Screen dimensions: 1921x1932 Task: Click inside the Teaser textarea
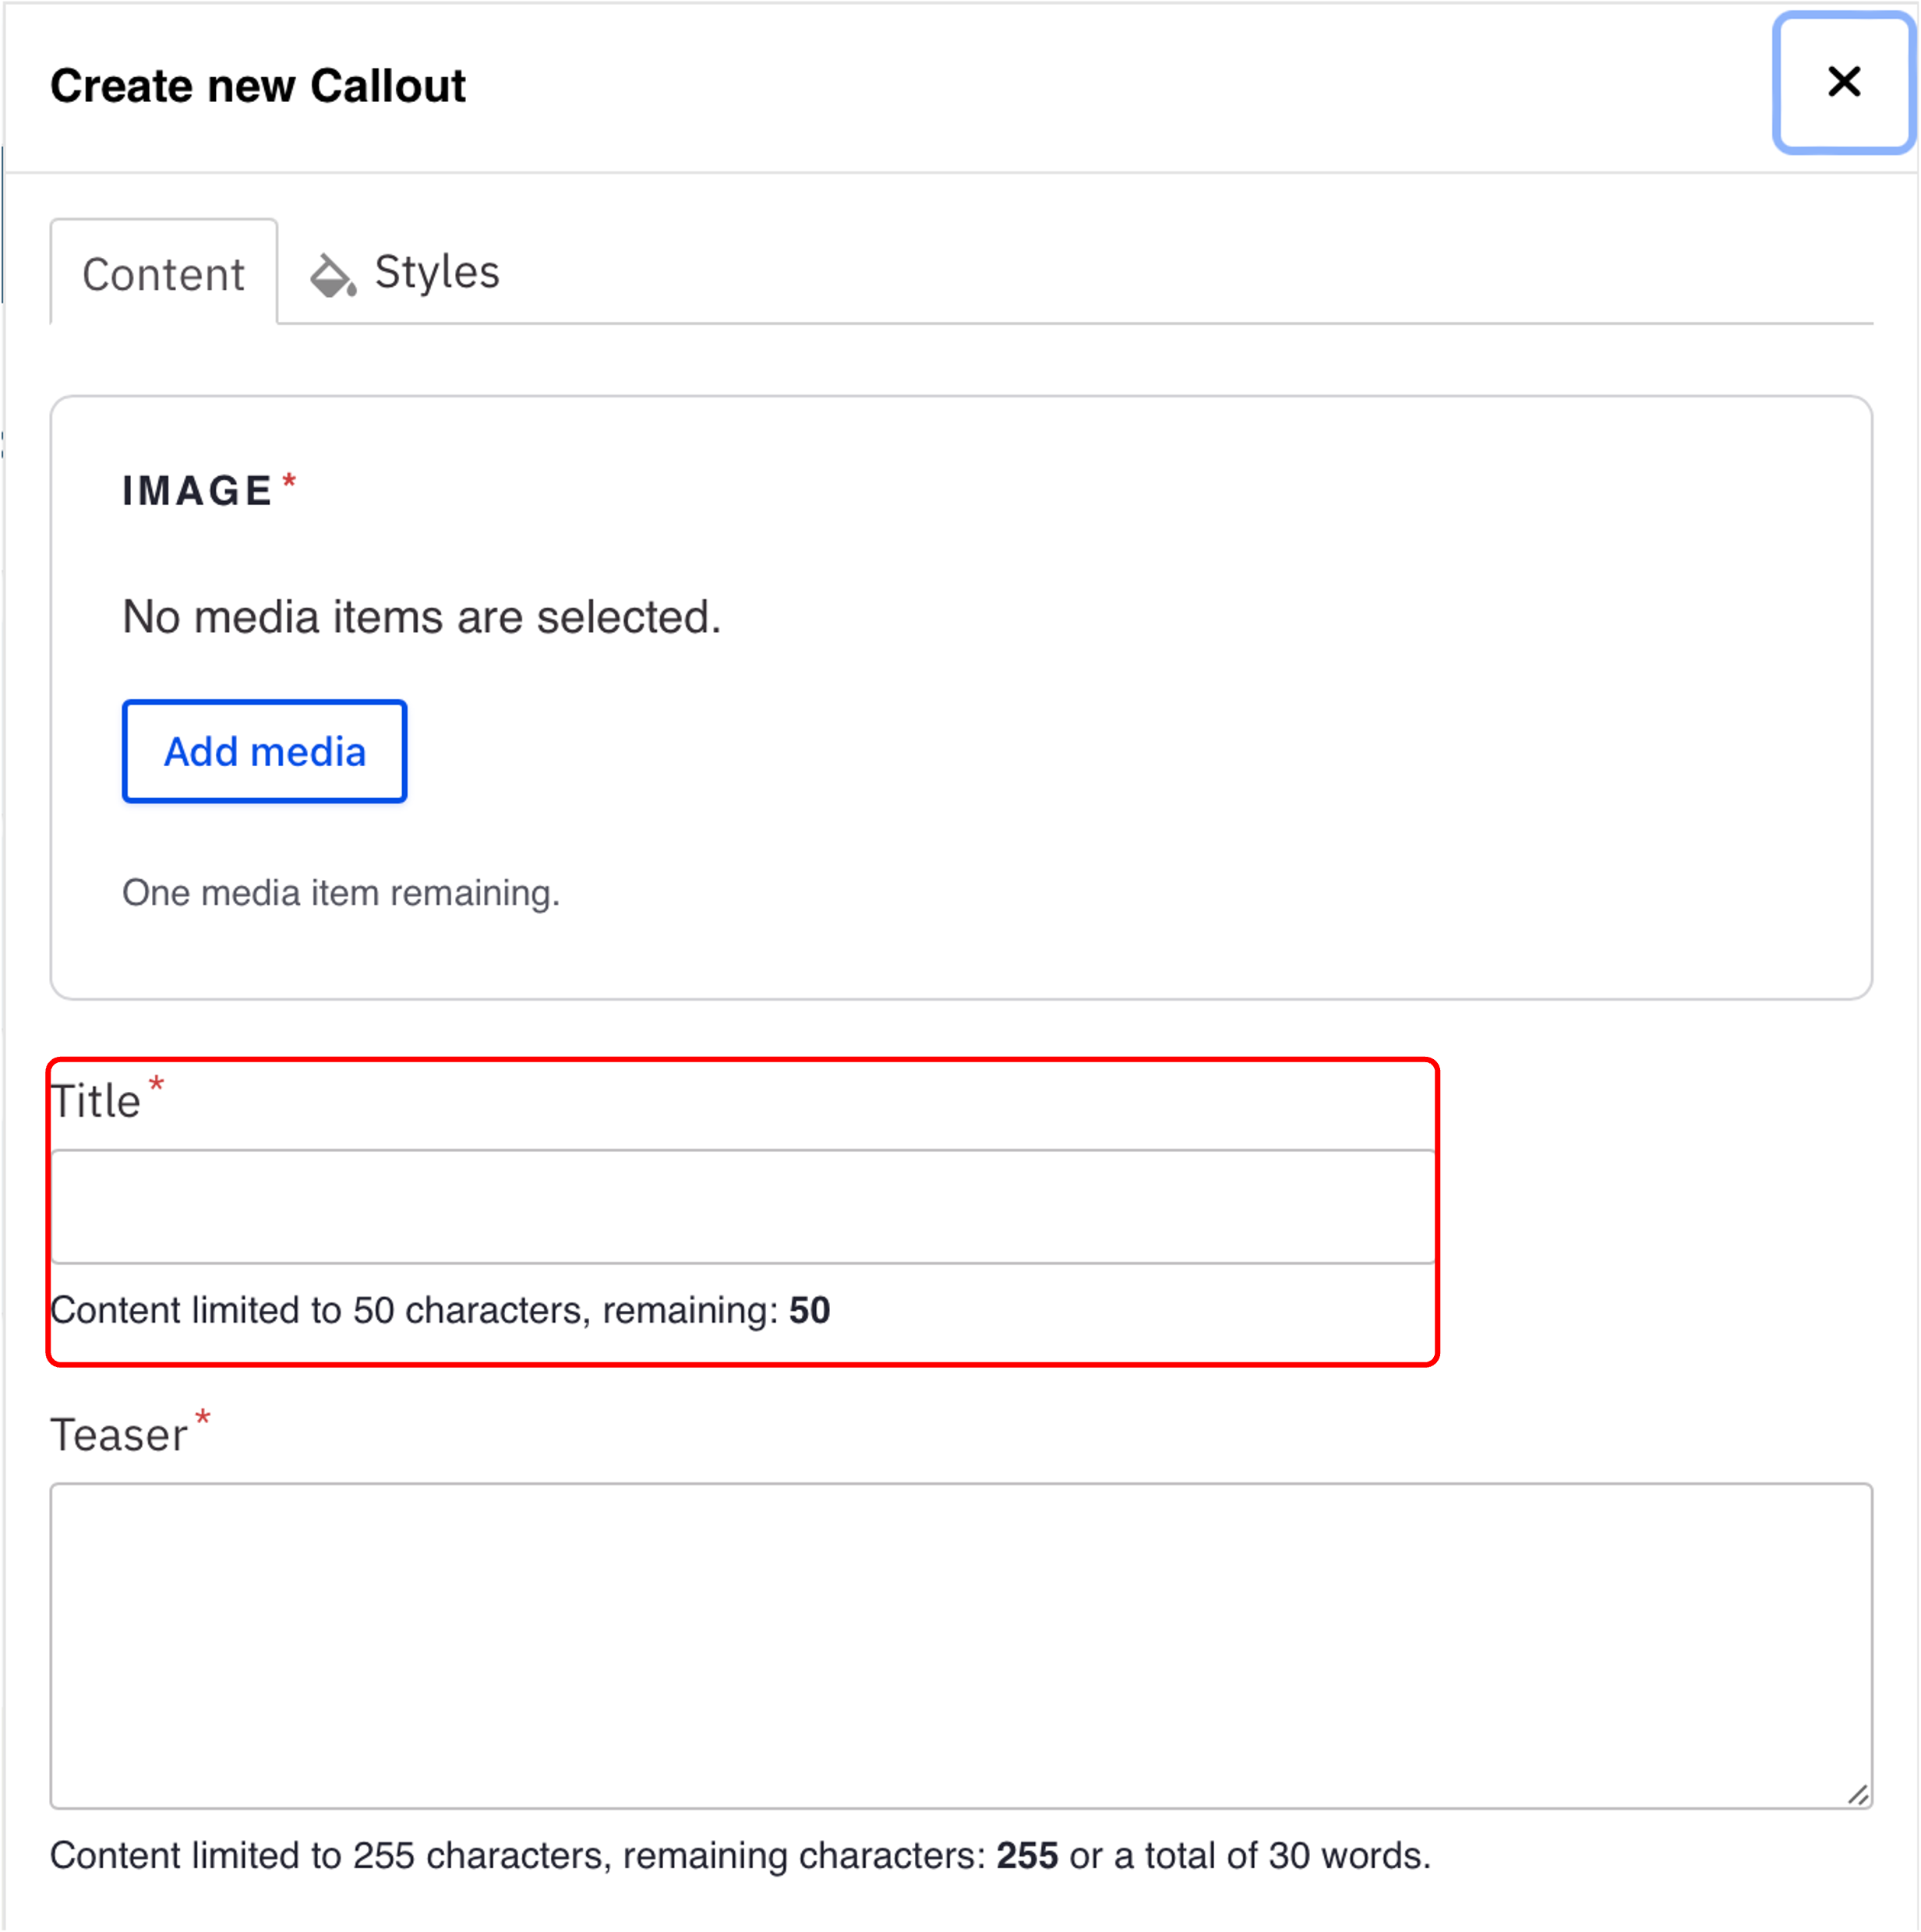pyautogui.click(x=960, y=1645)
